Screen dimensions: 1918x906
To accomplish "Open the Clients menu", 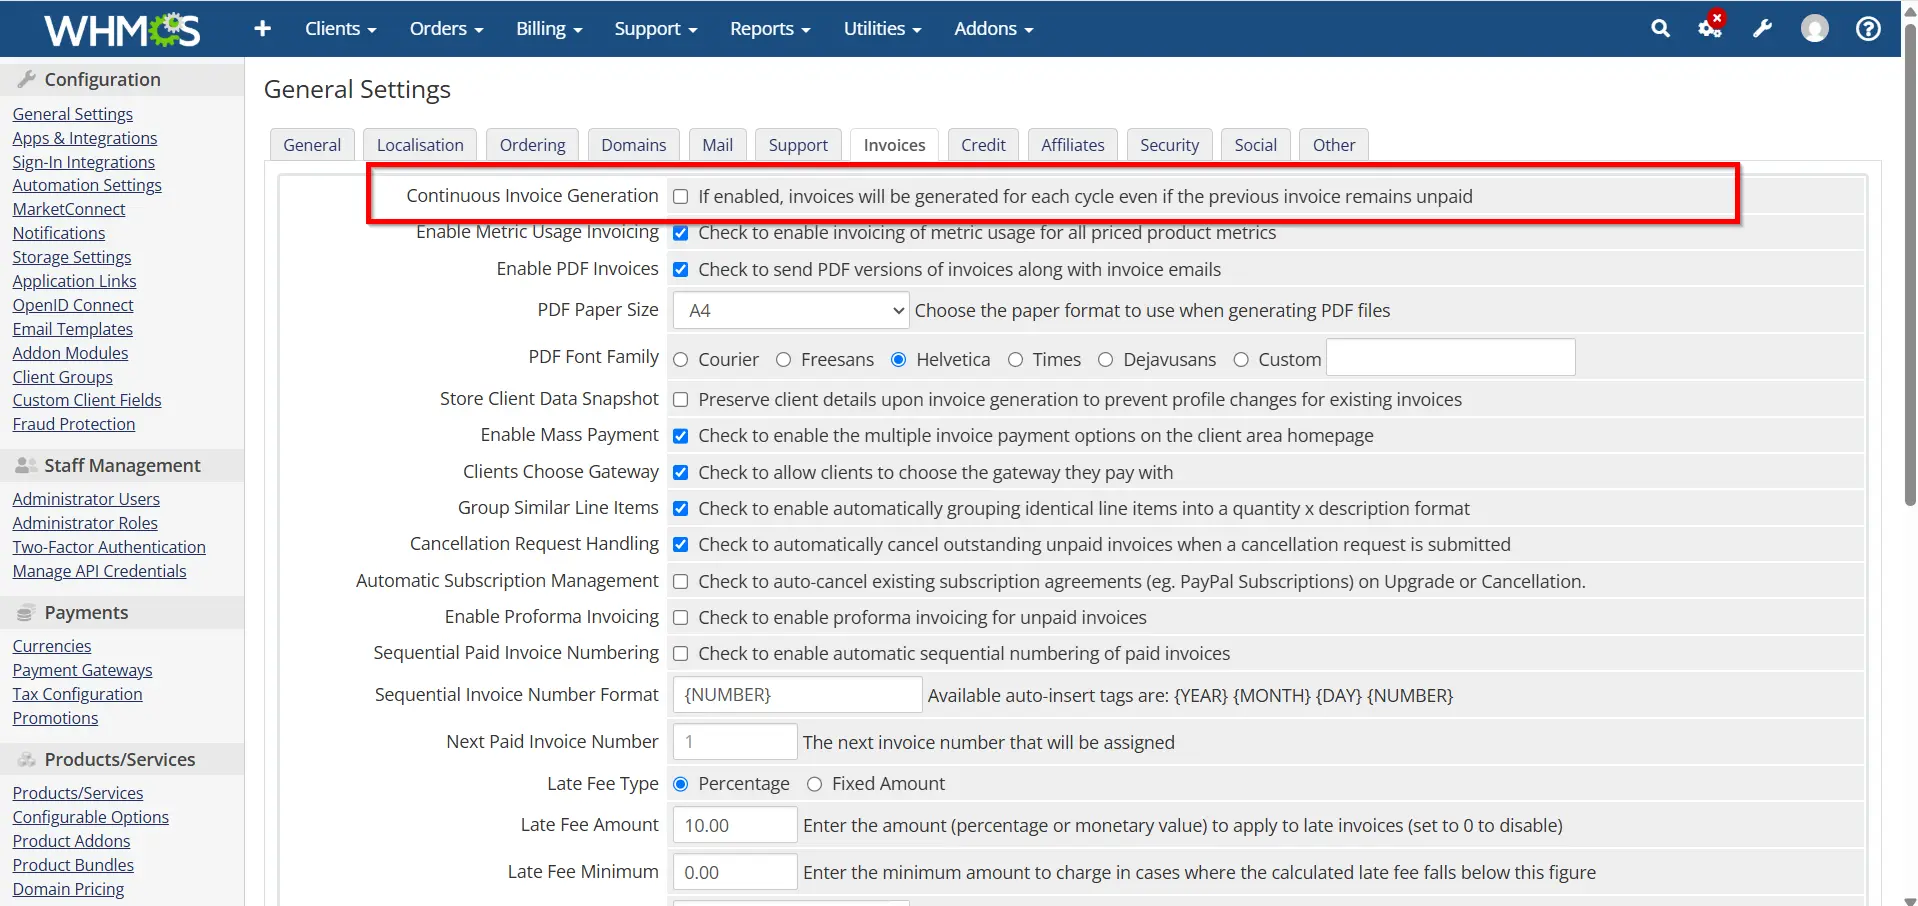I will point(340,29).
